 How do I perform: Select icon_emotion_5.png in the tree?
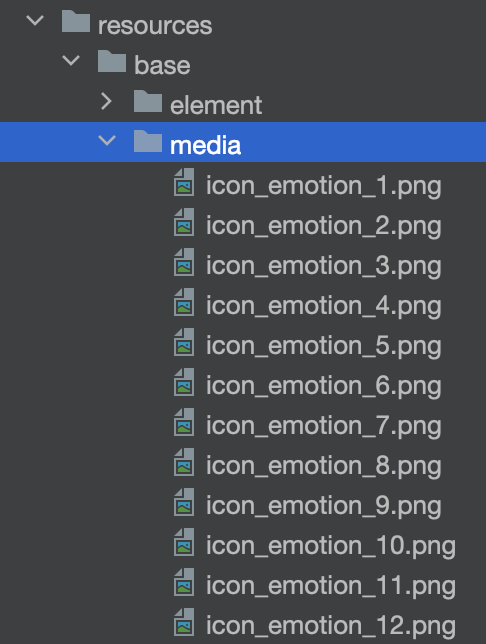(324, 346)
